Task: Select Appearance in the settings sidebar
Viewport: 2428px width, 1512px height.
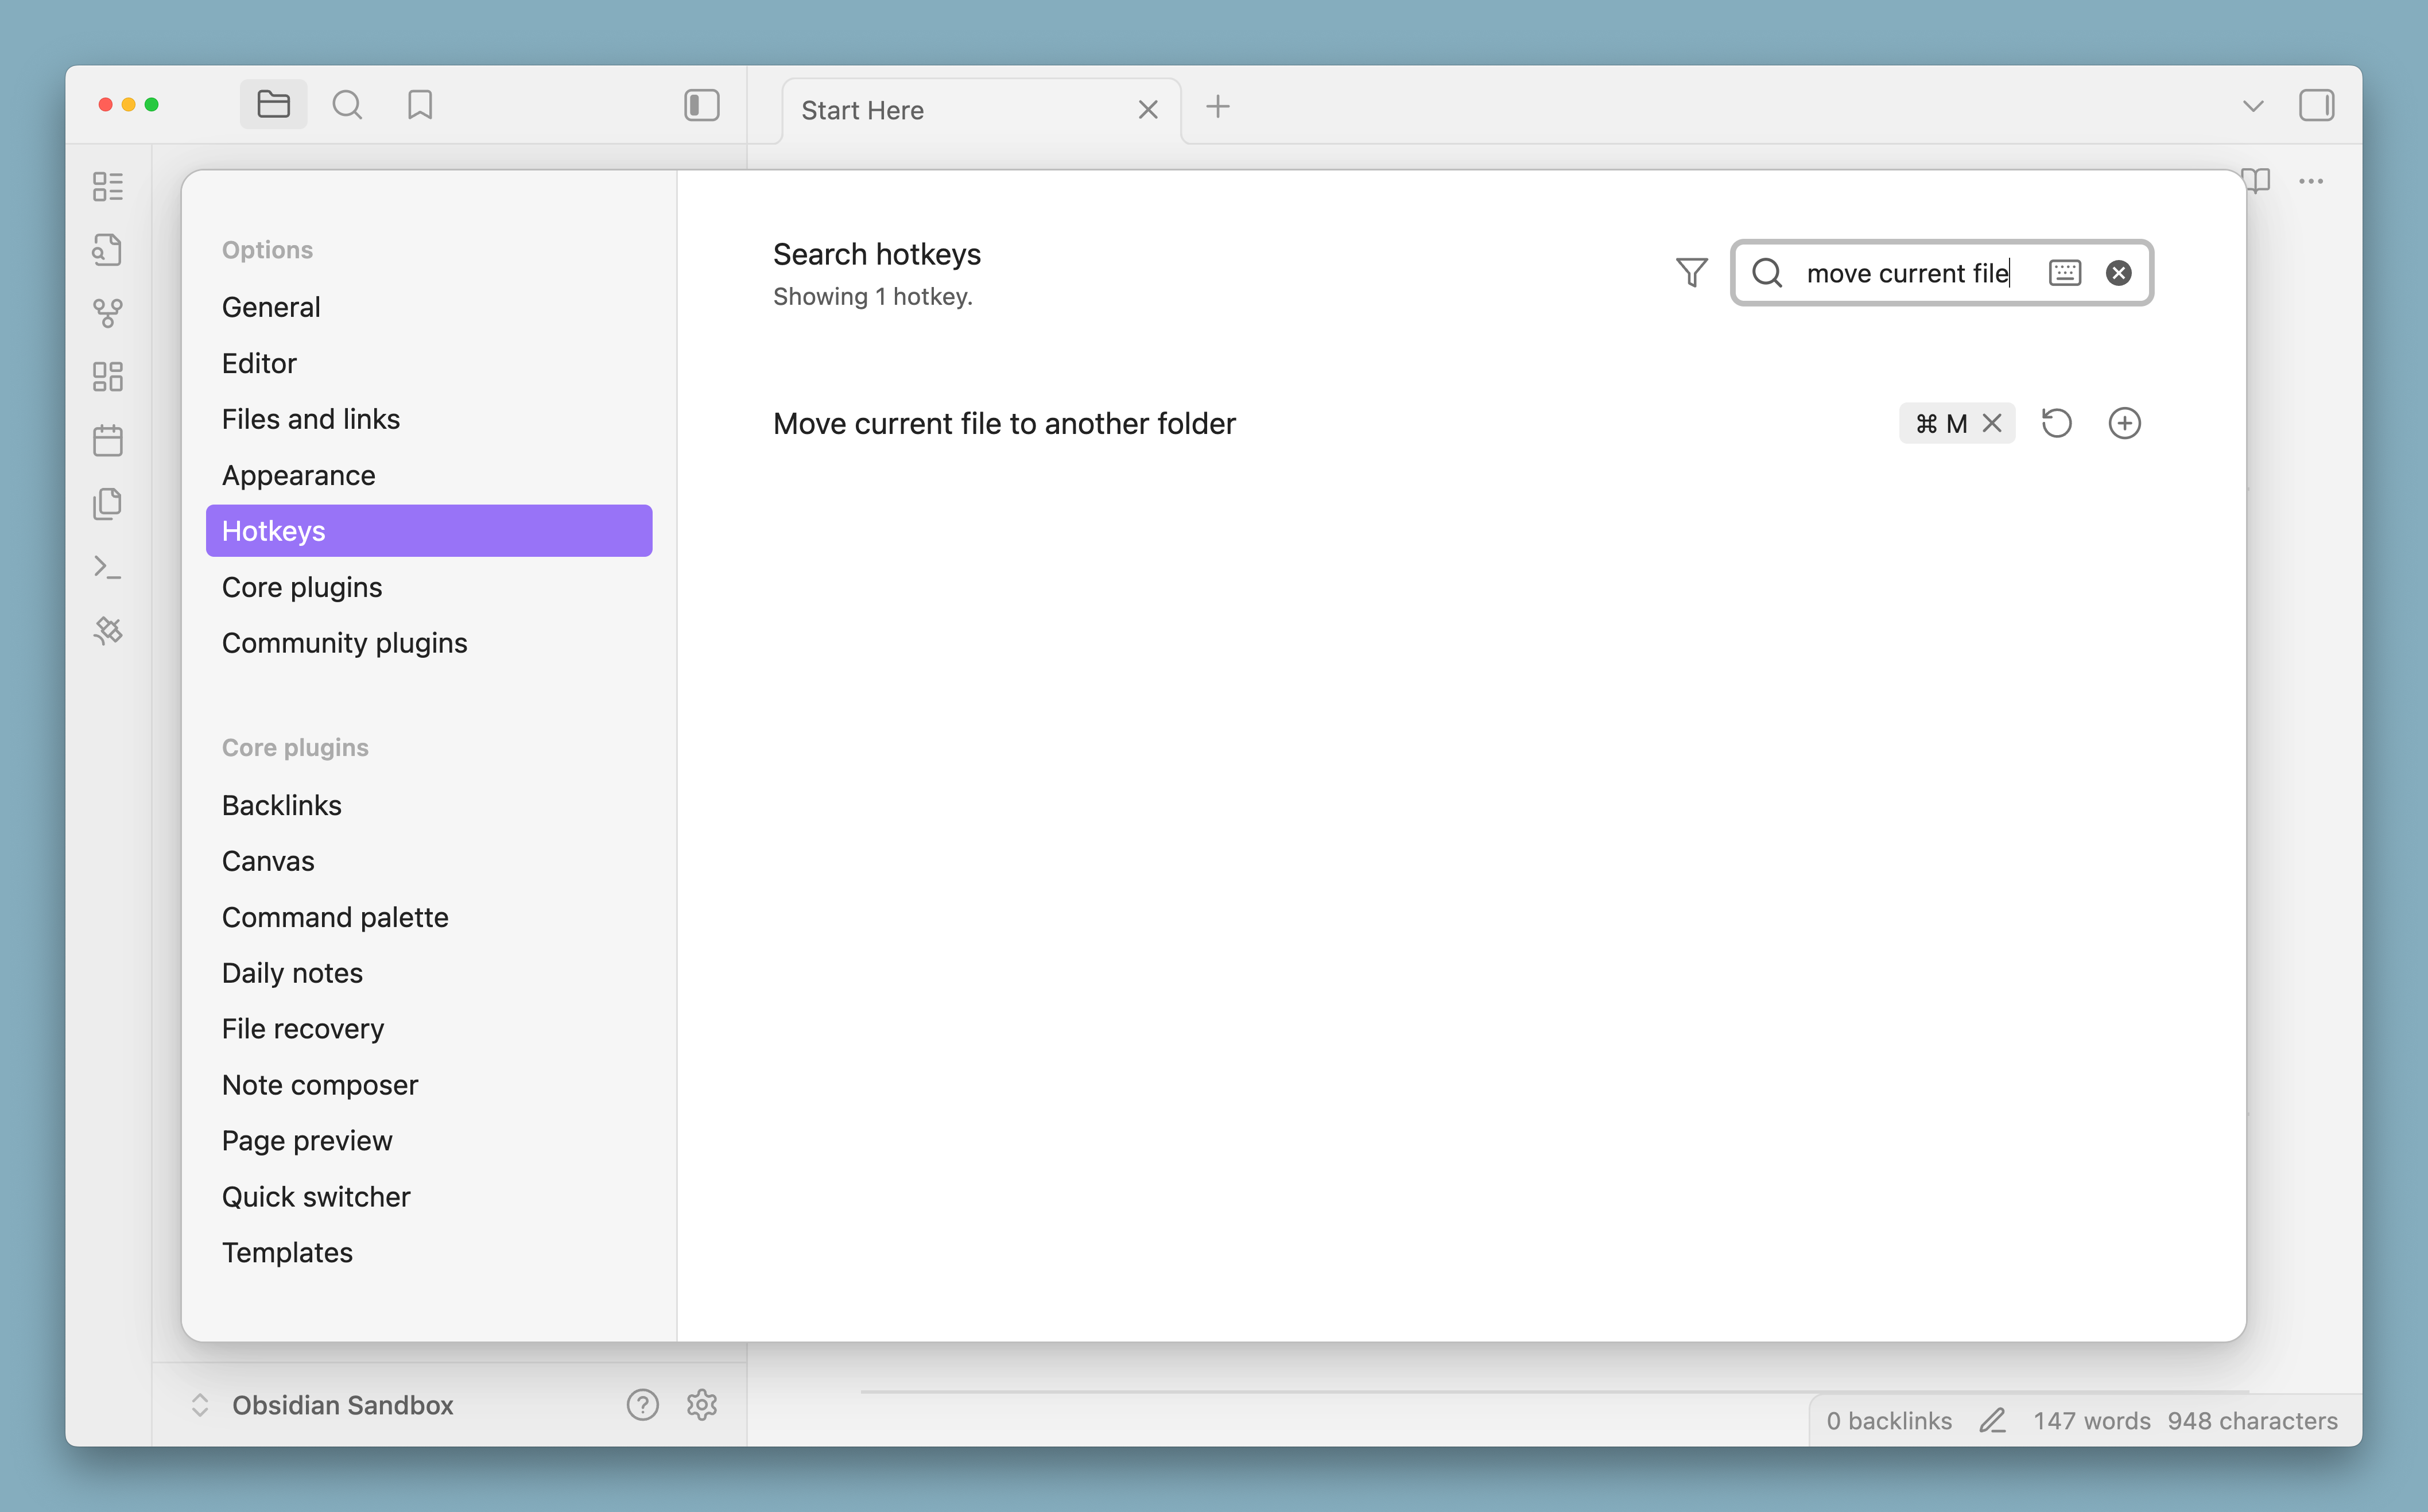Action: coord(298,475)
